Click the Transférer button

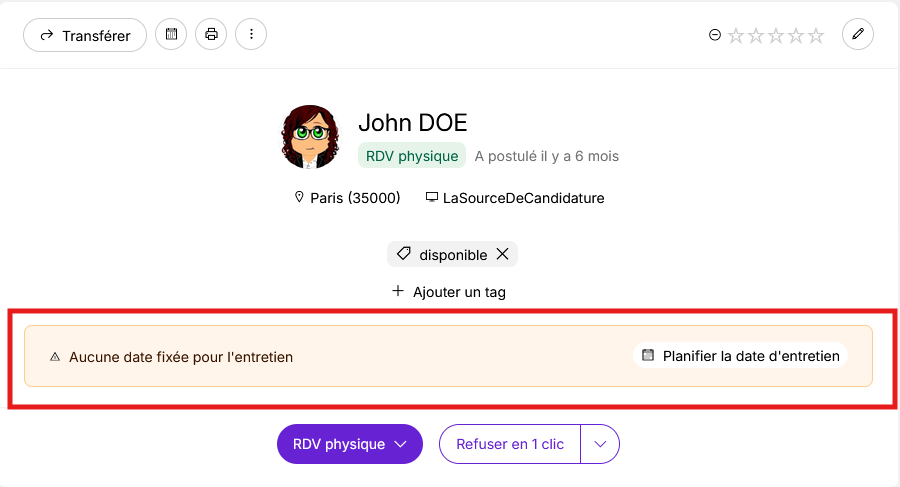pos(85,35)
